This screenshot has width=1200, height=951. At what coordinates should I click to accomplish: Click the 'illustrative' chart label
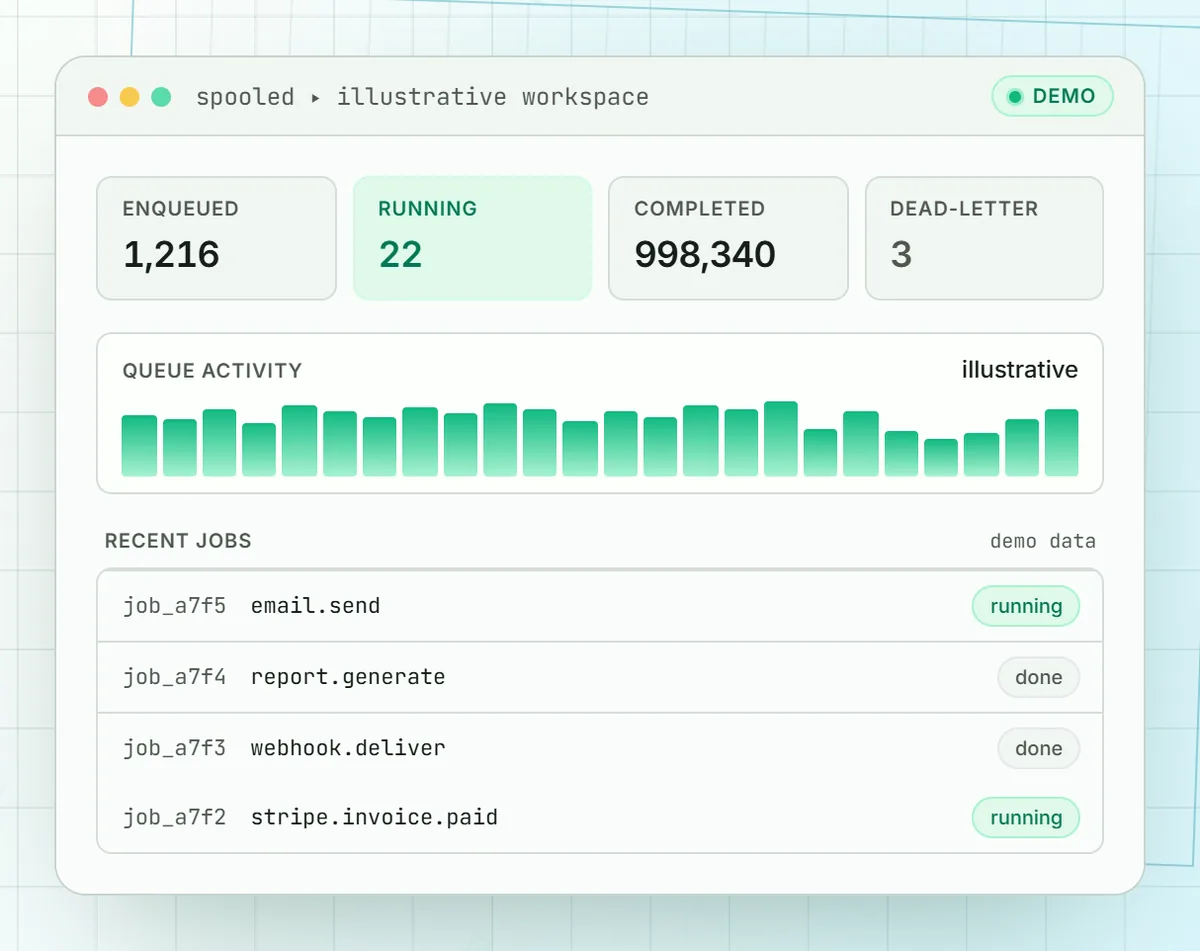coord(1020,370)
